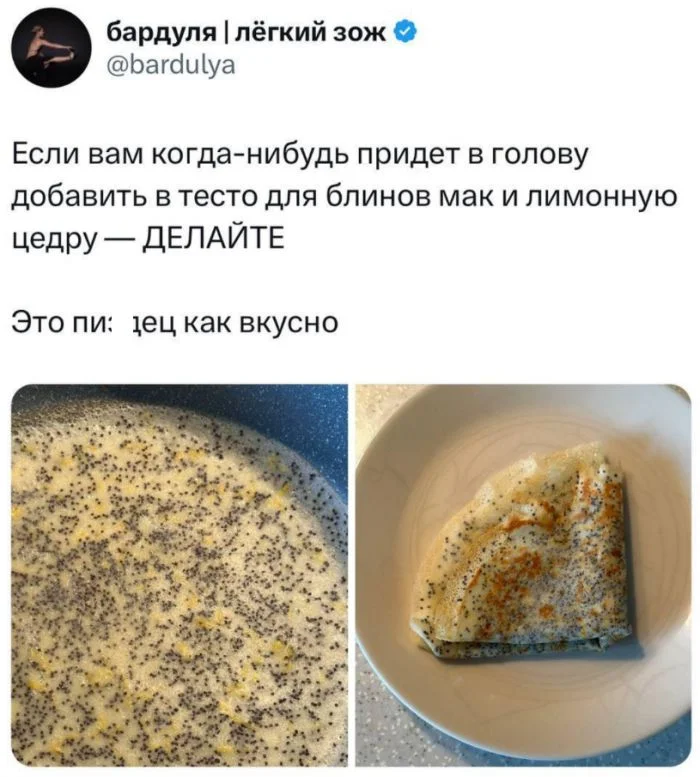700x777 pixels.
Task: Click the line 'Это пи..ец как вкусно'
Action: [x=175, y=323]
